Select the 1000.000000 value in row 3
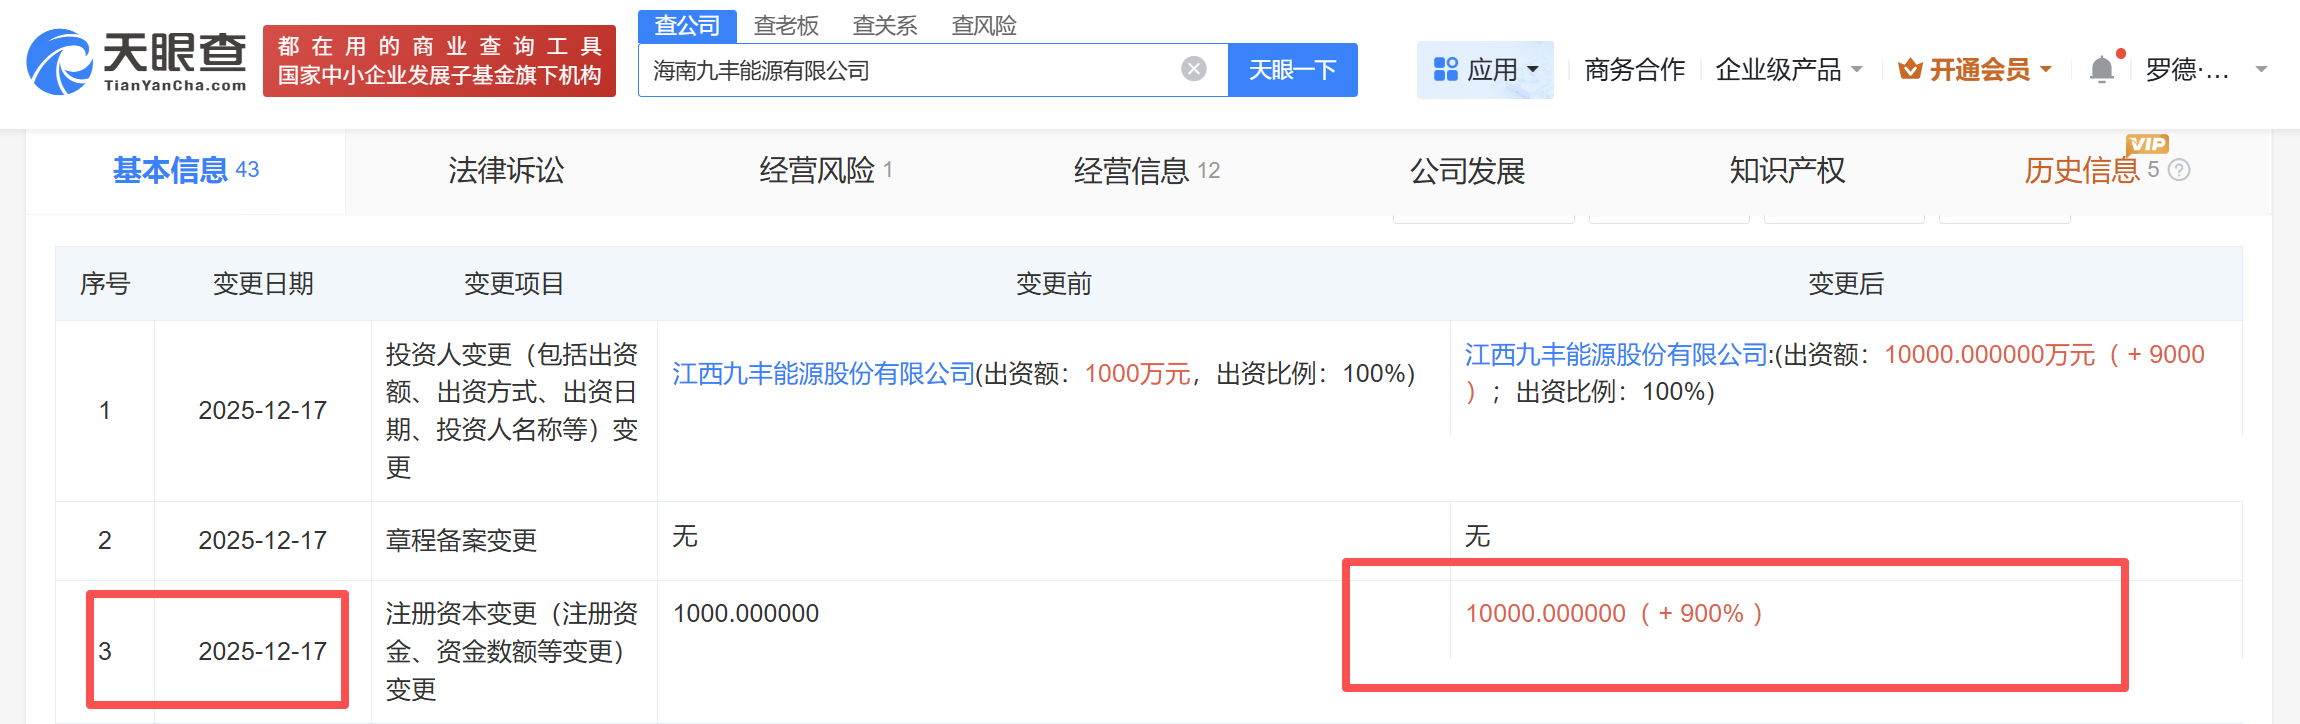This screenshot has height=724, width=2300. coord(746,613)
